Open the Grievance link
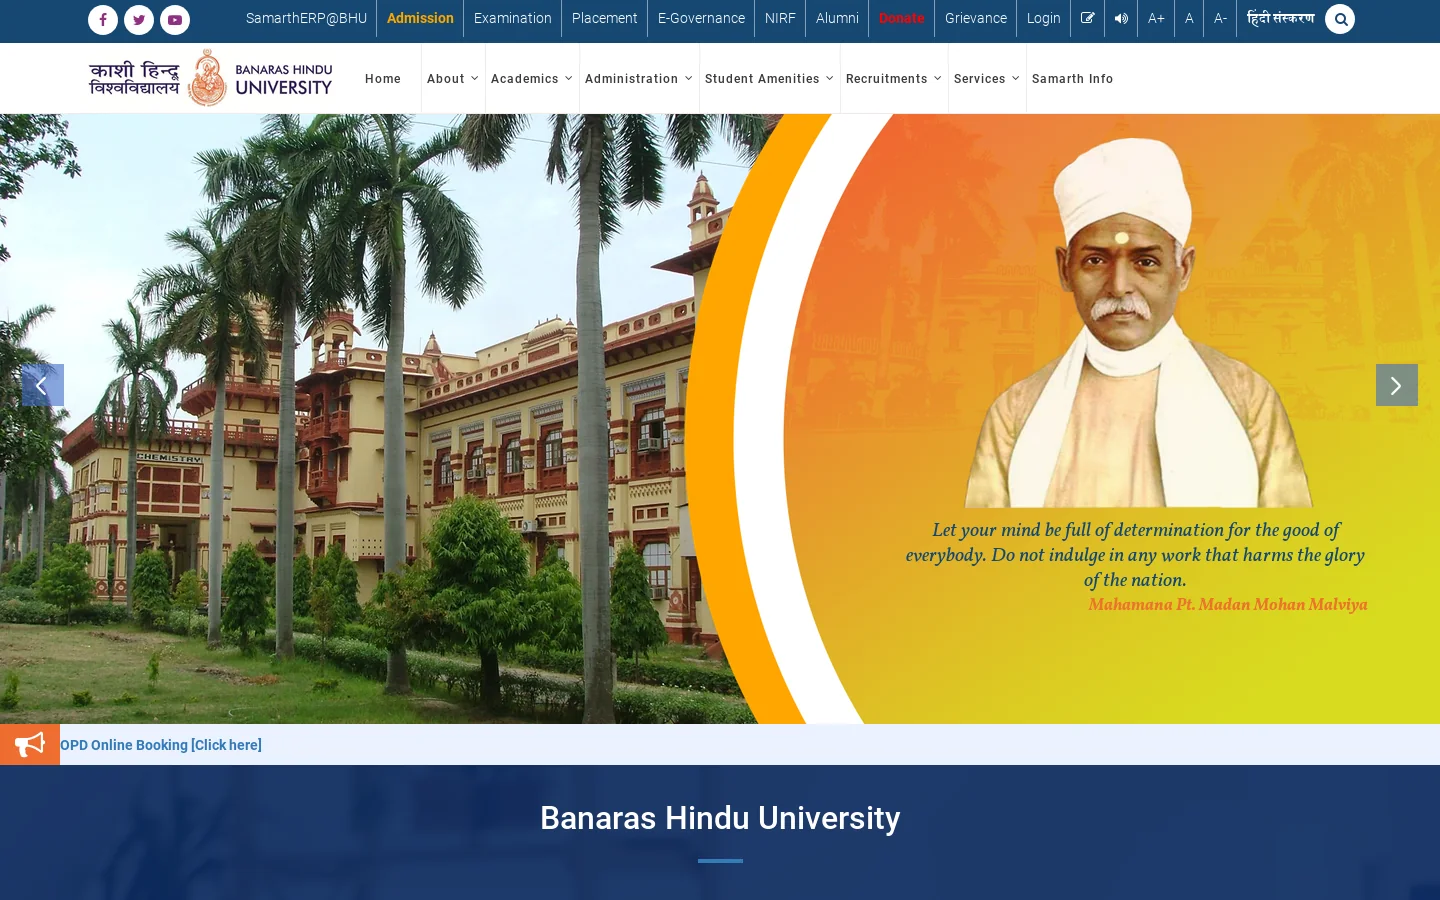1440x900 pixels. pos(976,18)
